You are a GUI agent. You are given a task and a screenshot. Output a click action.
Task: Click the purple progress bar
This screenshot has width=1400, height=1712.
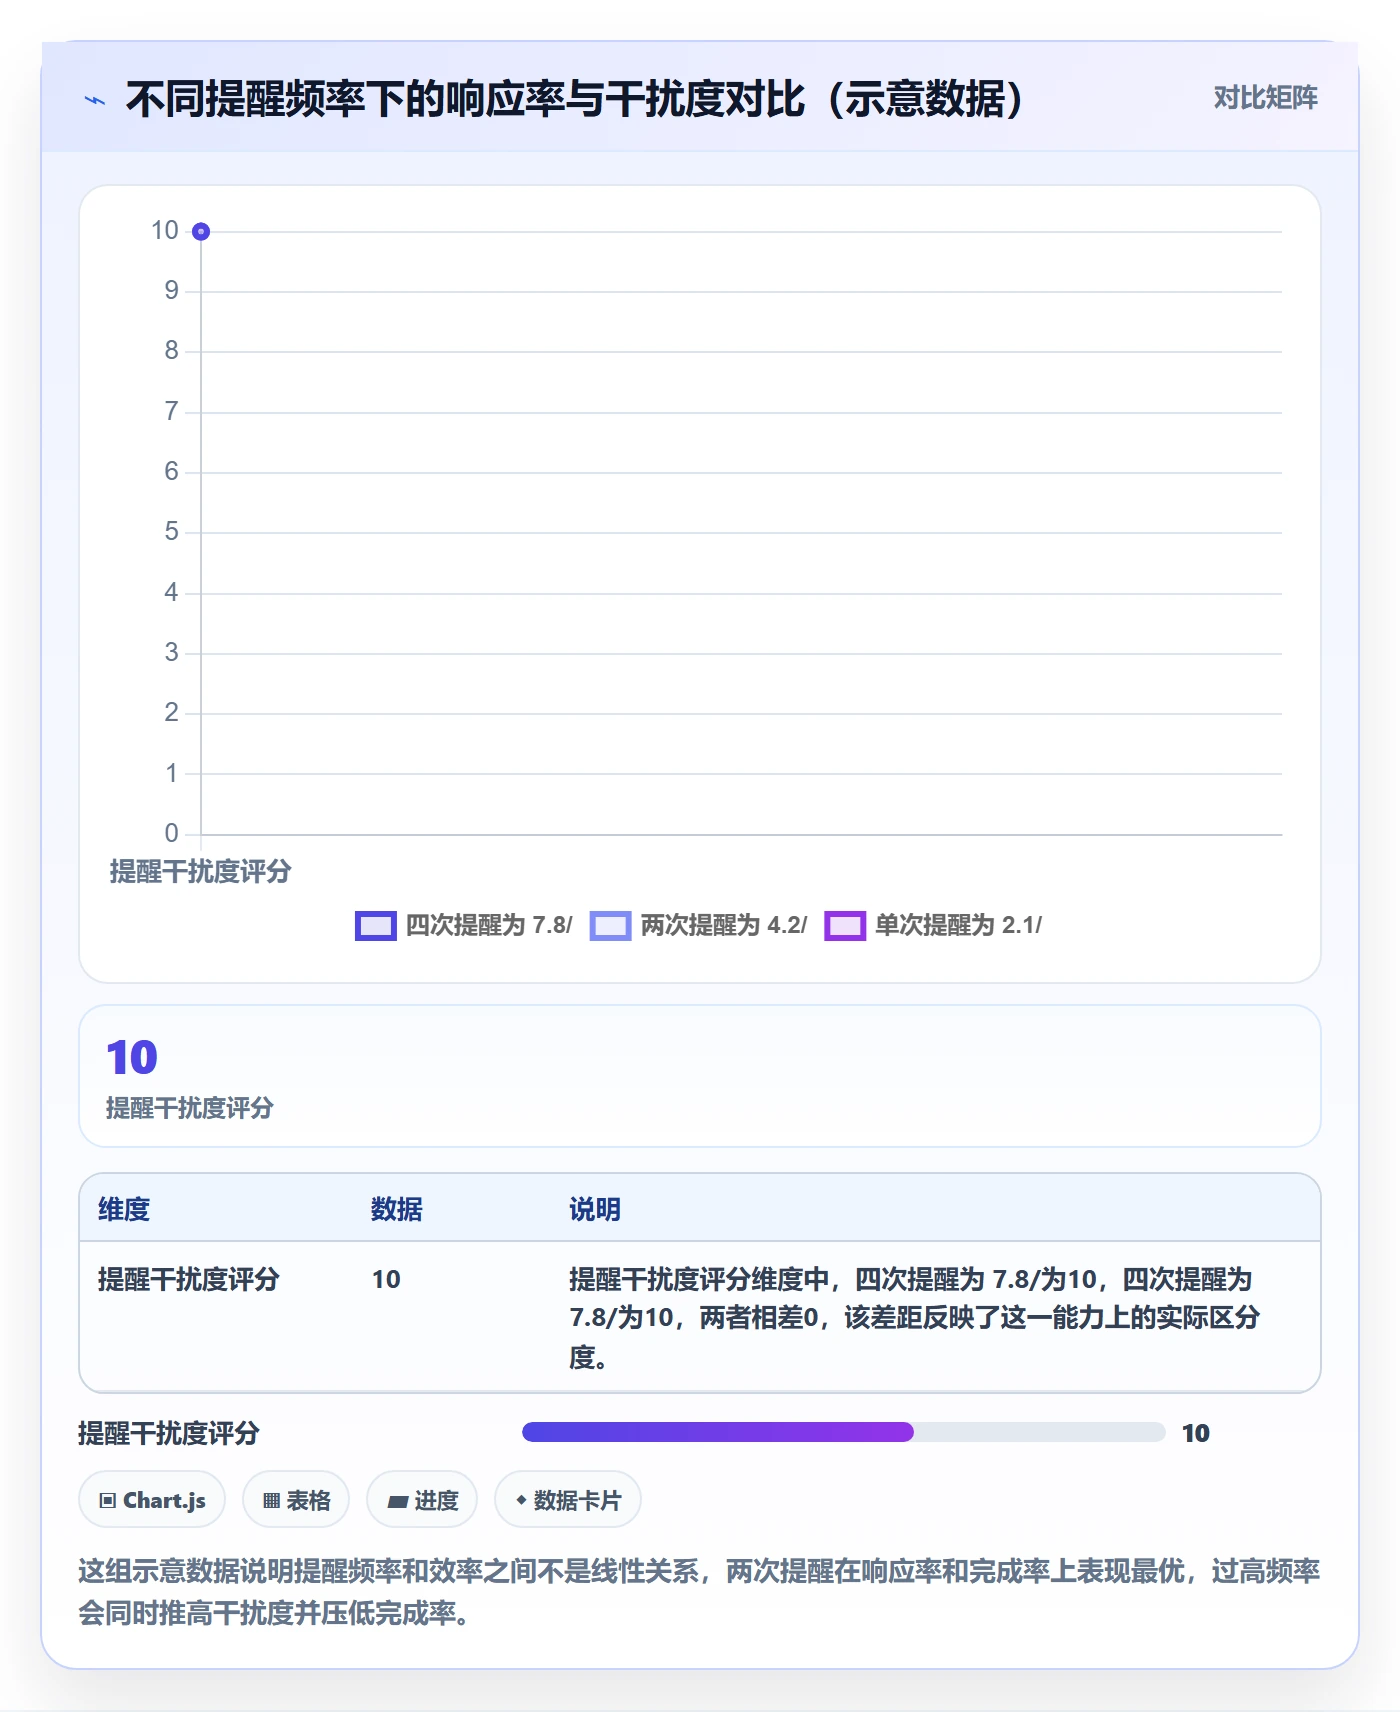[x=843, y=1432]
